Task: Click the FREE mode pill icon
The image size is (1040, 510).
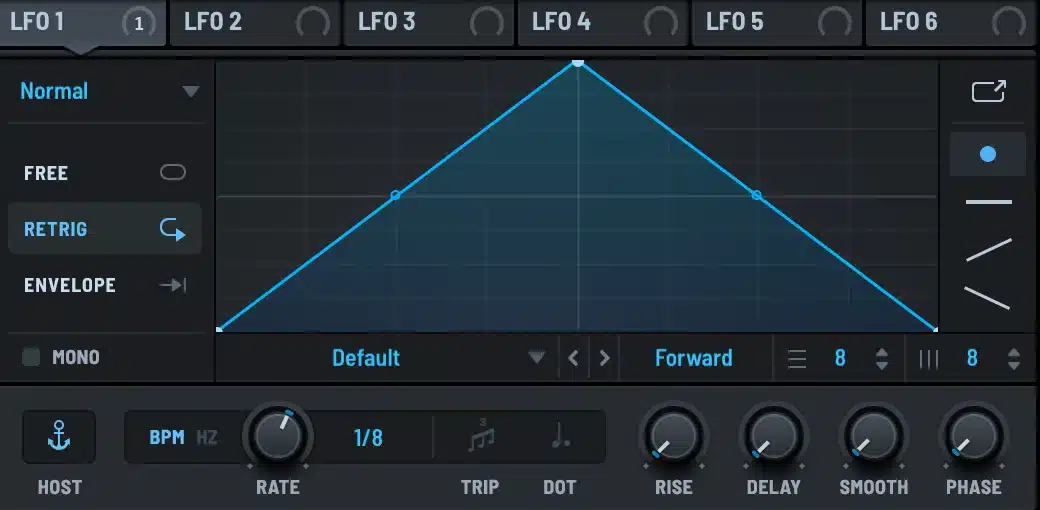Action: click(172, 173)
